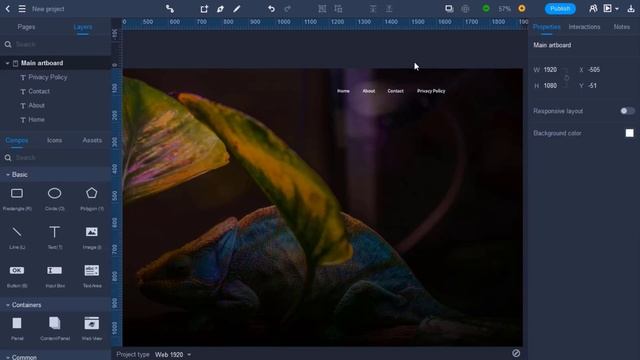Select the Main artboard layer
640x360 pixels.
tap(42, 63)
